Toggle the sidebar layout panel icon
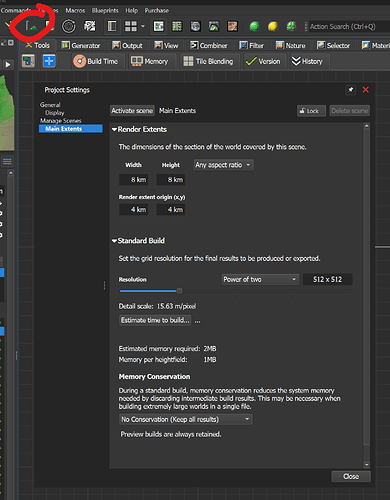The width and height of the screenshot is (390, 500). click(112, 26)
